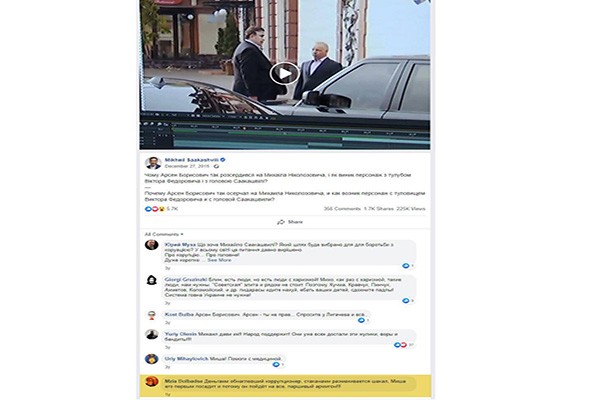Expand See More in Юрий Муха's comment
This screenshot has height=400, width=600.
(x=219, y=260)
